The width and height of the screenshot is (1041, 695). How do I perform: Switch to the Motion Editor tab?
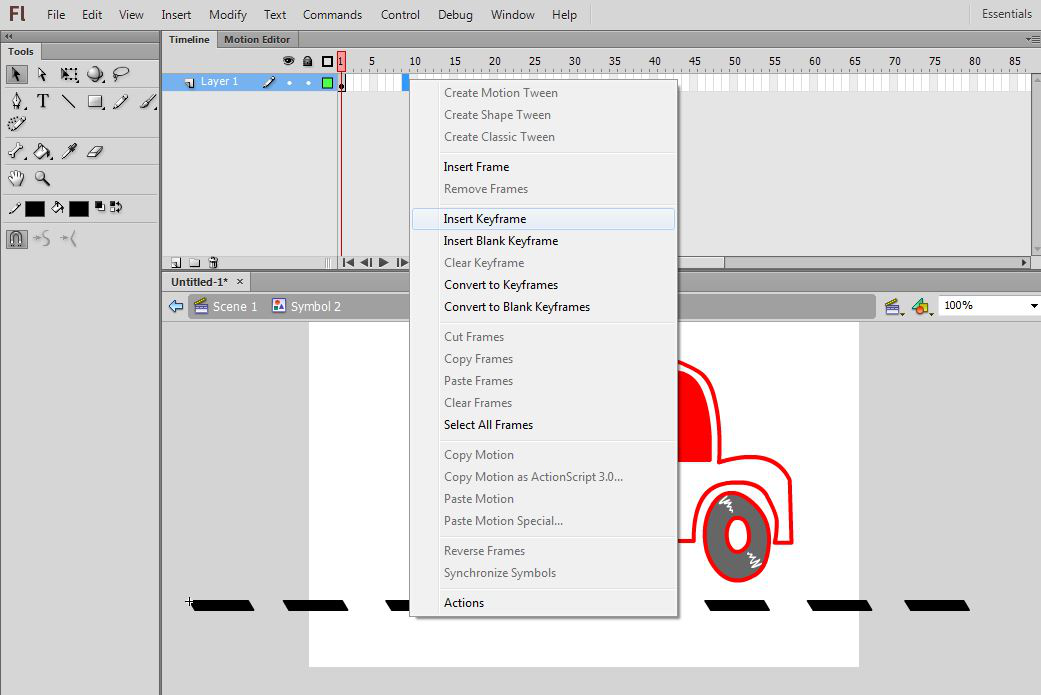[x=256, y=40]
